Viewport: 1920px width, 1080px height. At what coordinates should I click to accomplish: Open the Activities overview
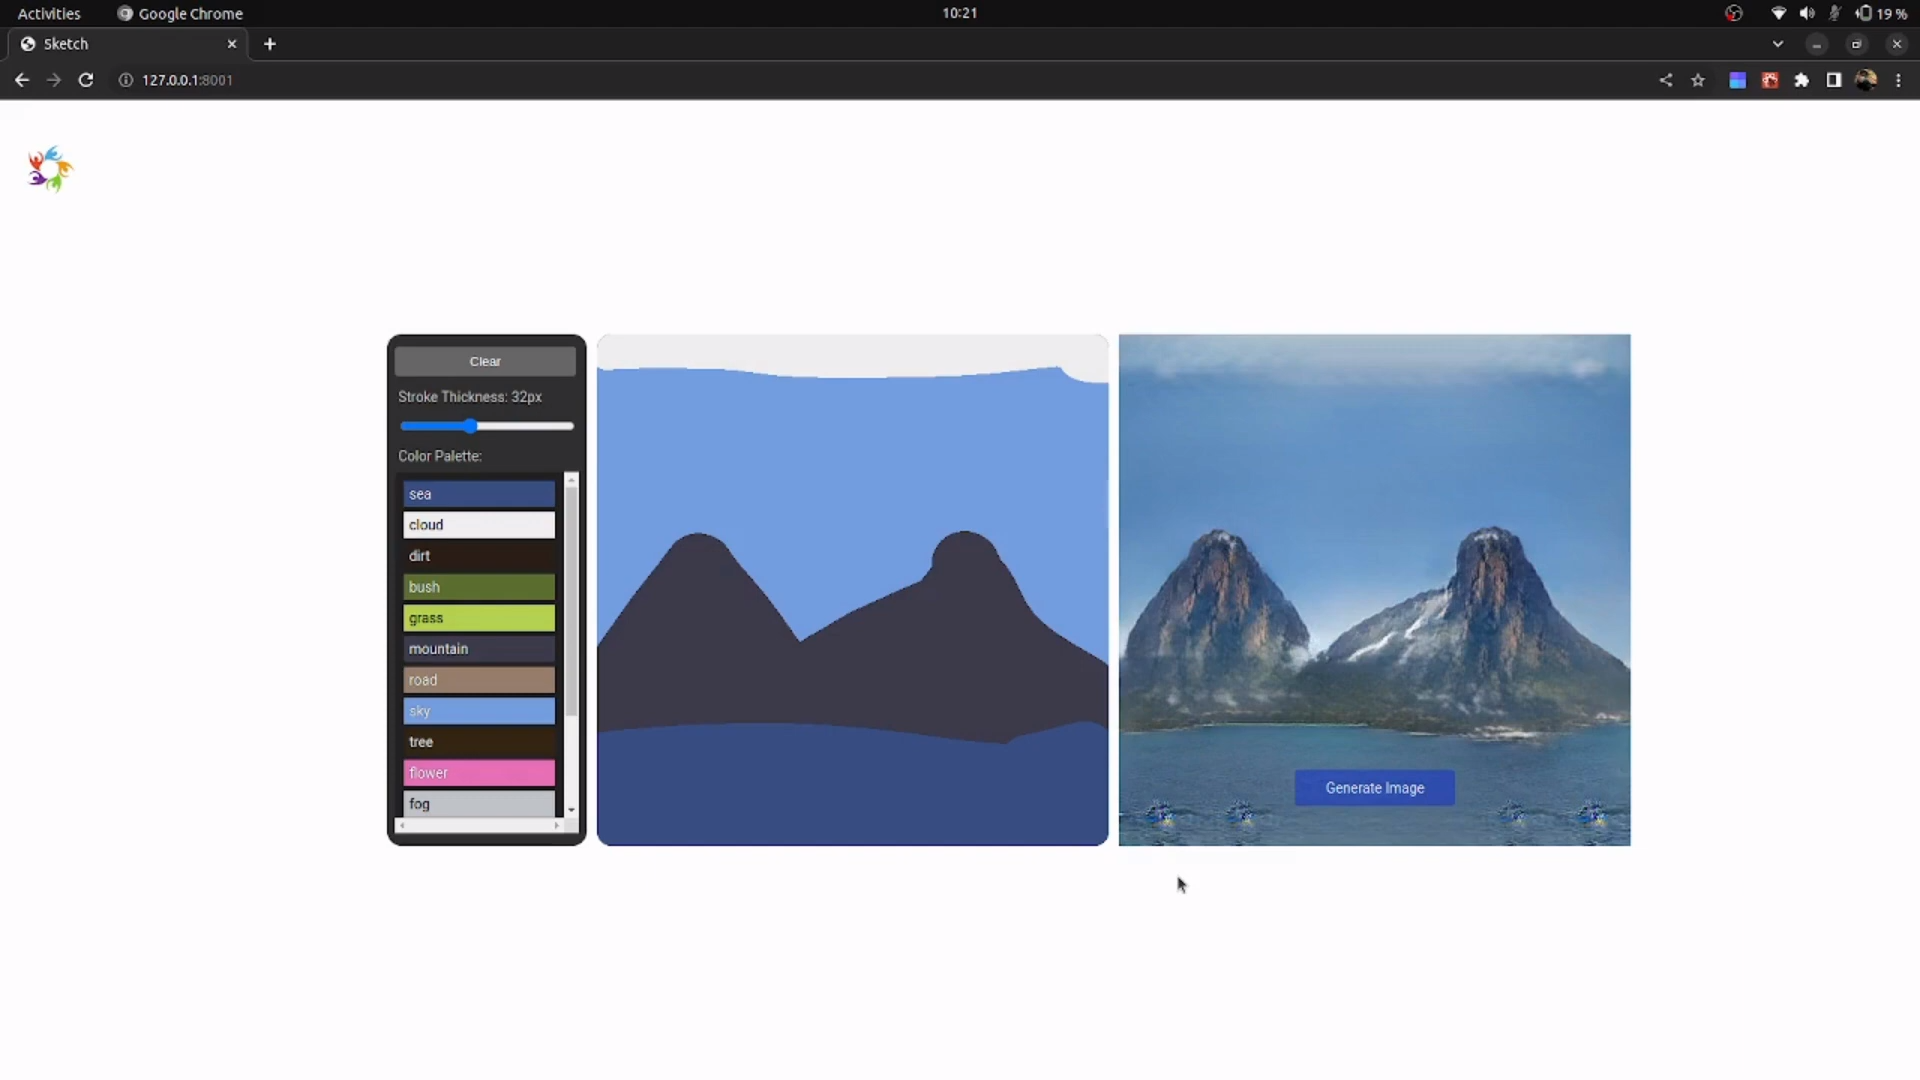[49, 13]
